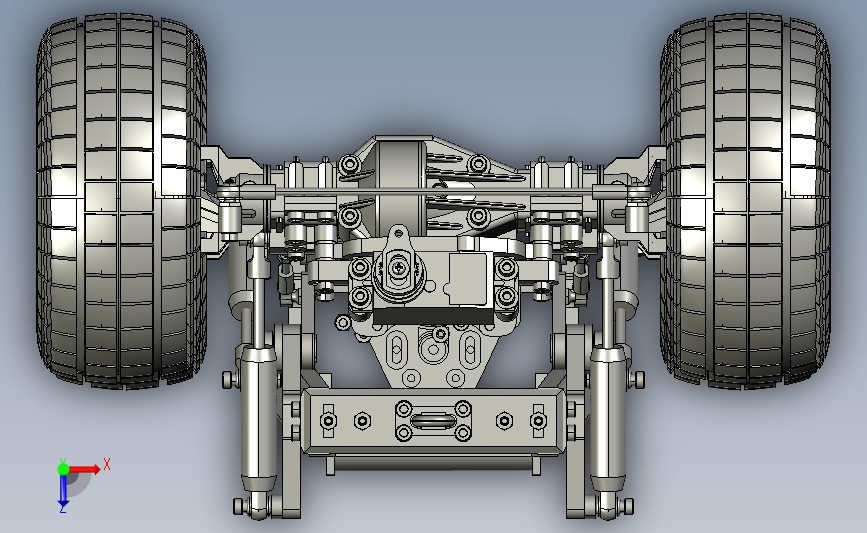
Task: Click the blue Z axis arrow of the triad
Action: 63,490
